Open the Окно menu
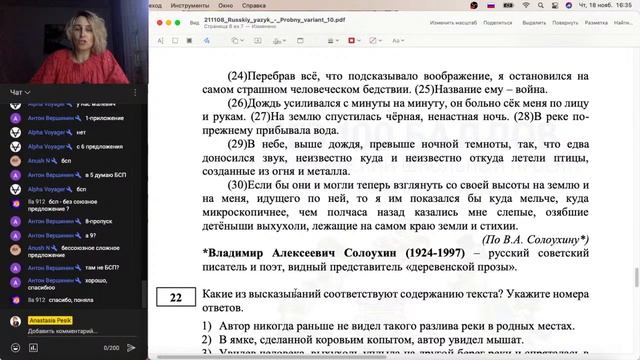Viewport: 640px width, 360px height. [225, 6]
